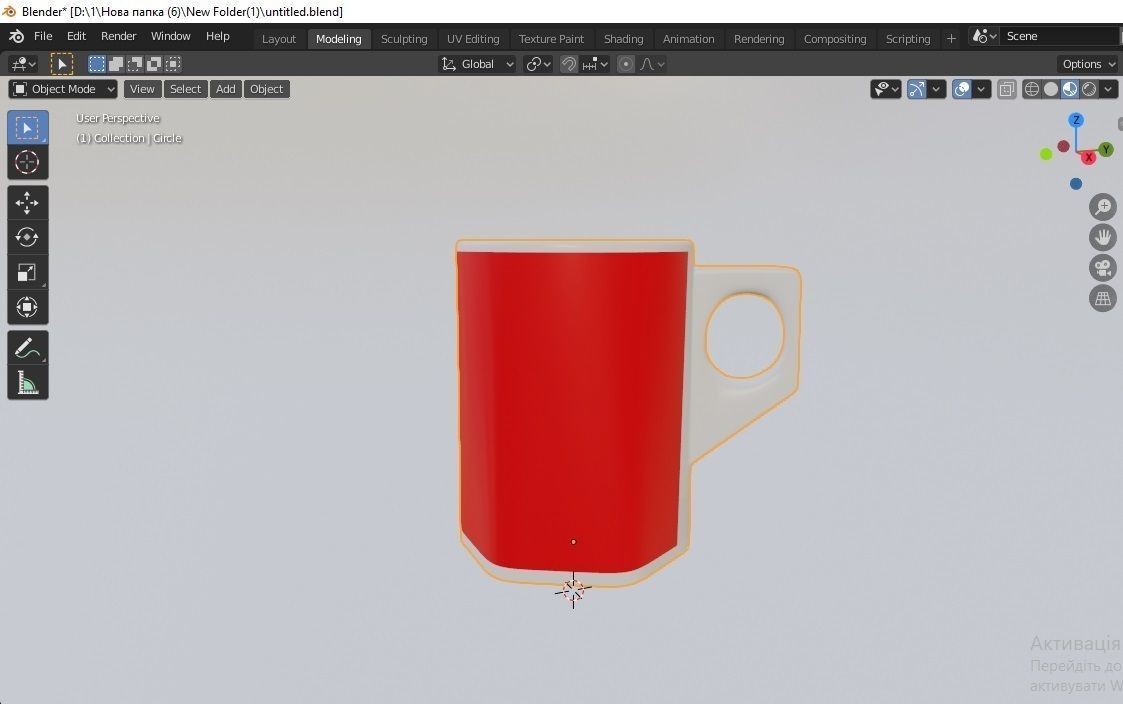Open the Help menu

point(218,36)
